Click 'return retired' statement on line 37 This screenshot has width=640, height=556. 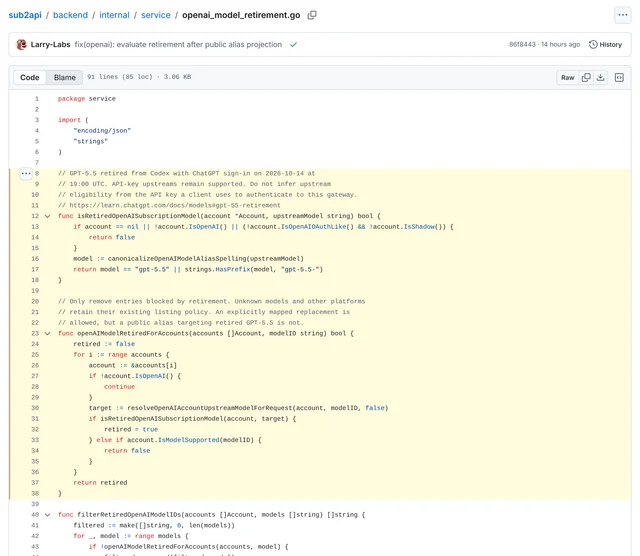[100, 483]
